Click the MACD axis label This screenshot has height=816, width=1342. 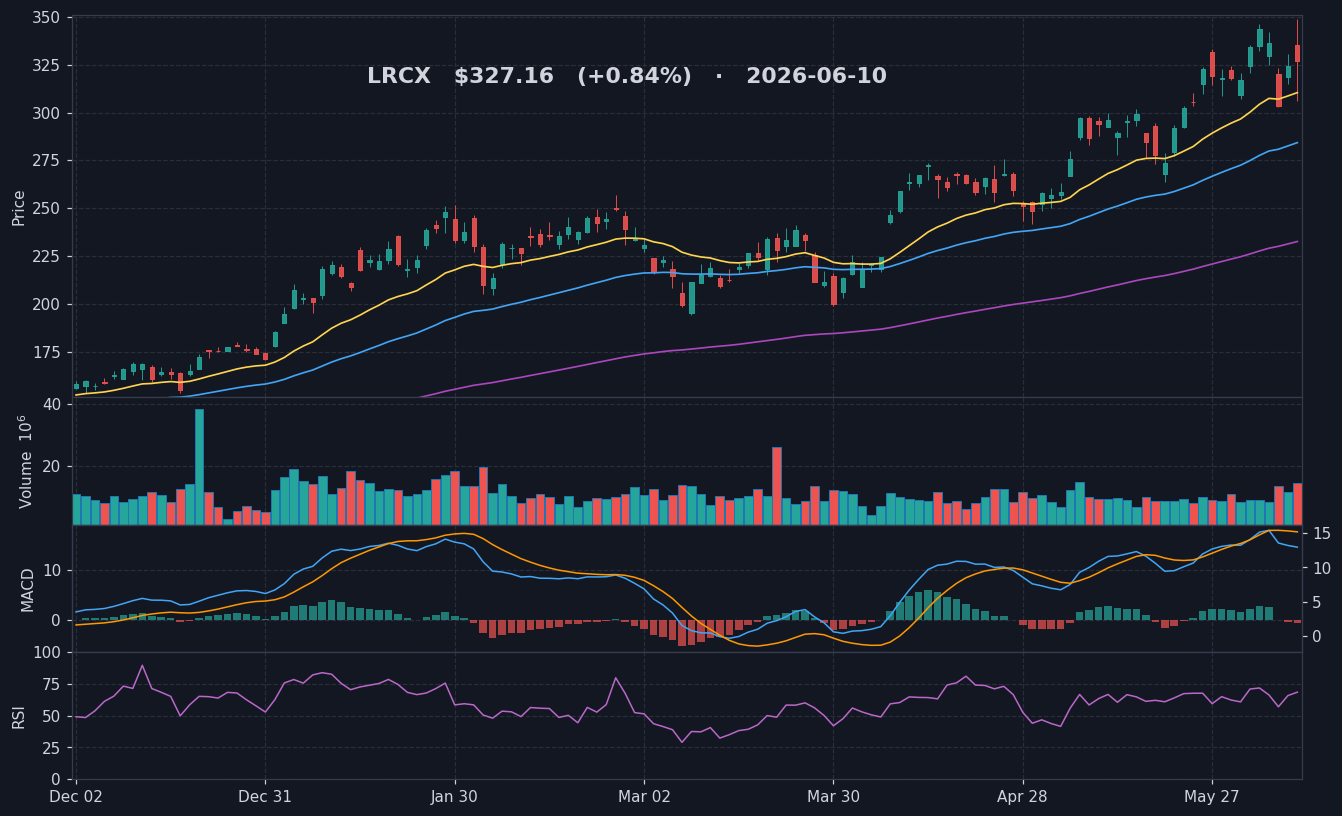[28, 589]
